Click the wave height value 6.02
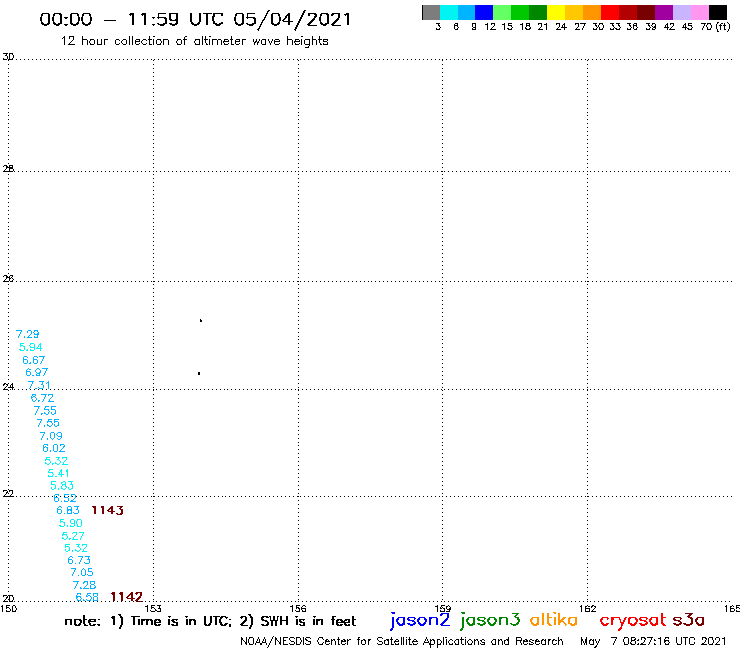The height and width of the screenshot is (650, 740). click(54, 448)
